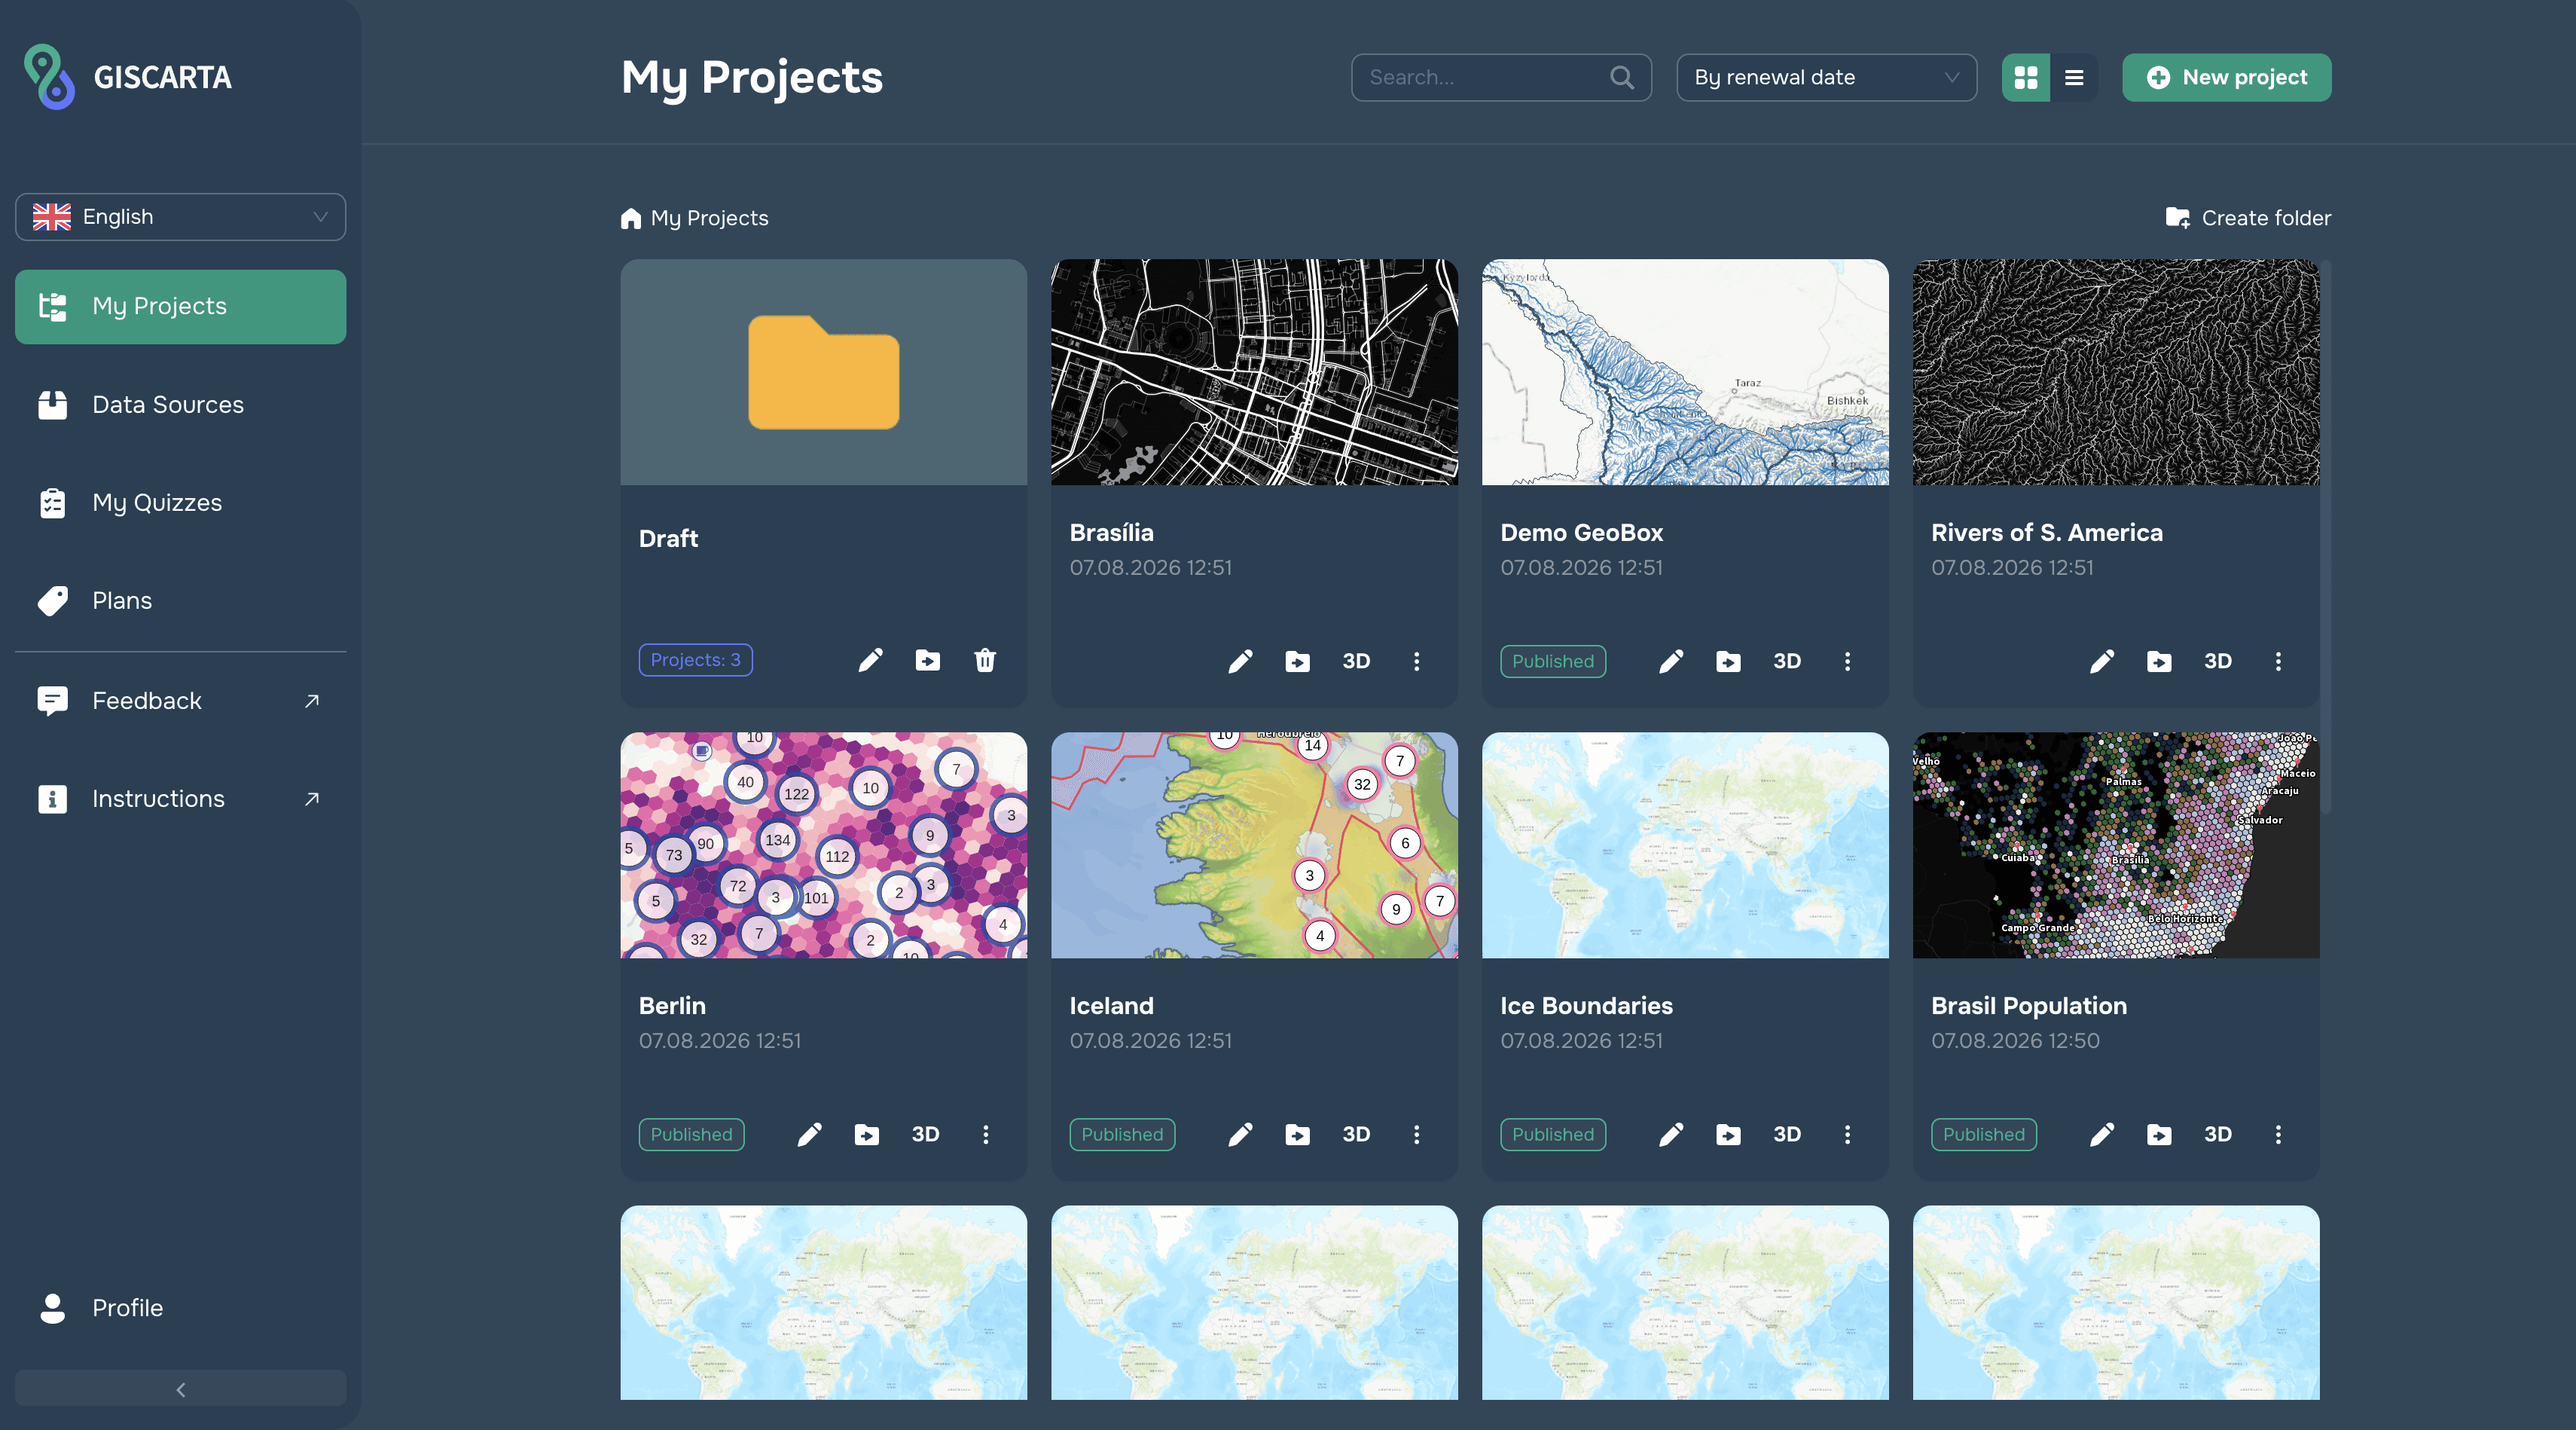Viewport: 2576px width, 1430px height.
Task: Open more options for Berlin project
Action: coord(985,1134)
